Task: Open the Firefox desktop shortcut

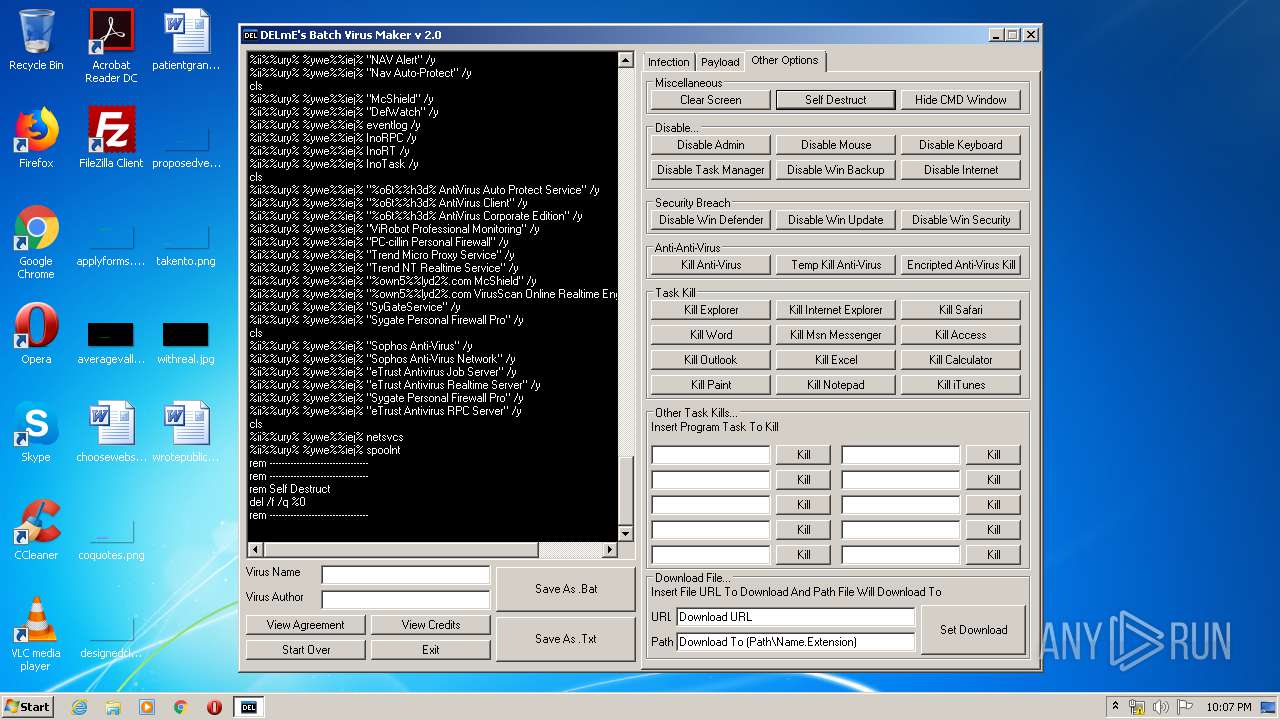Action: tap(36, 138)
